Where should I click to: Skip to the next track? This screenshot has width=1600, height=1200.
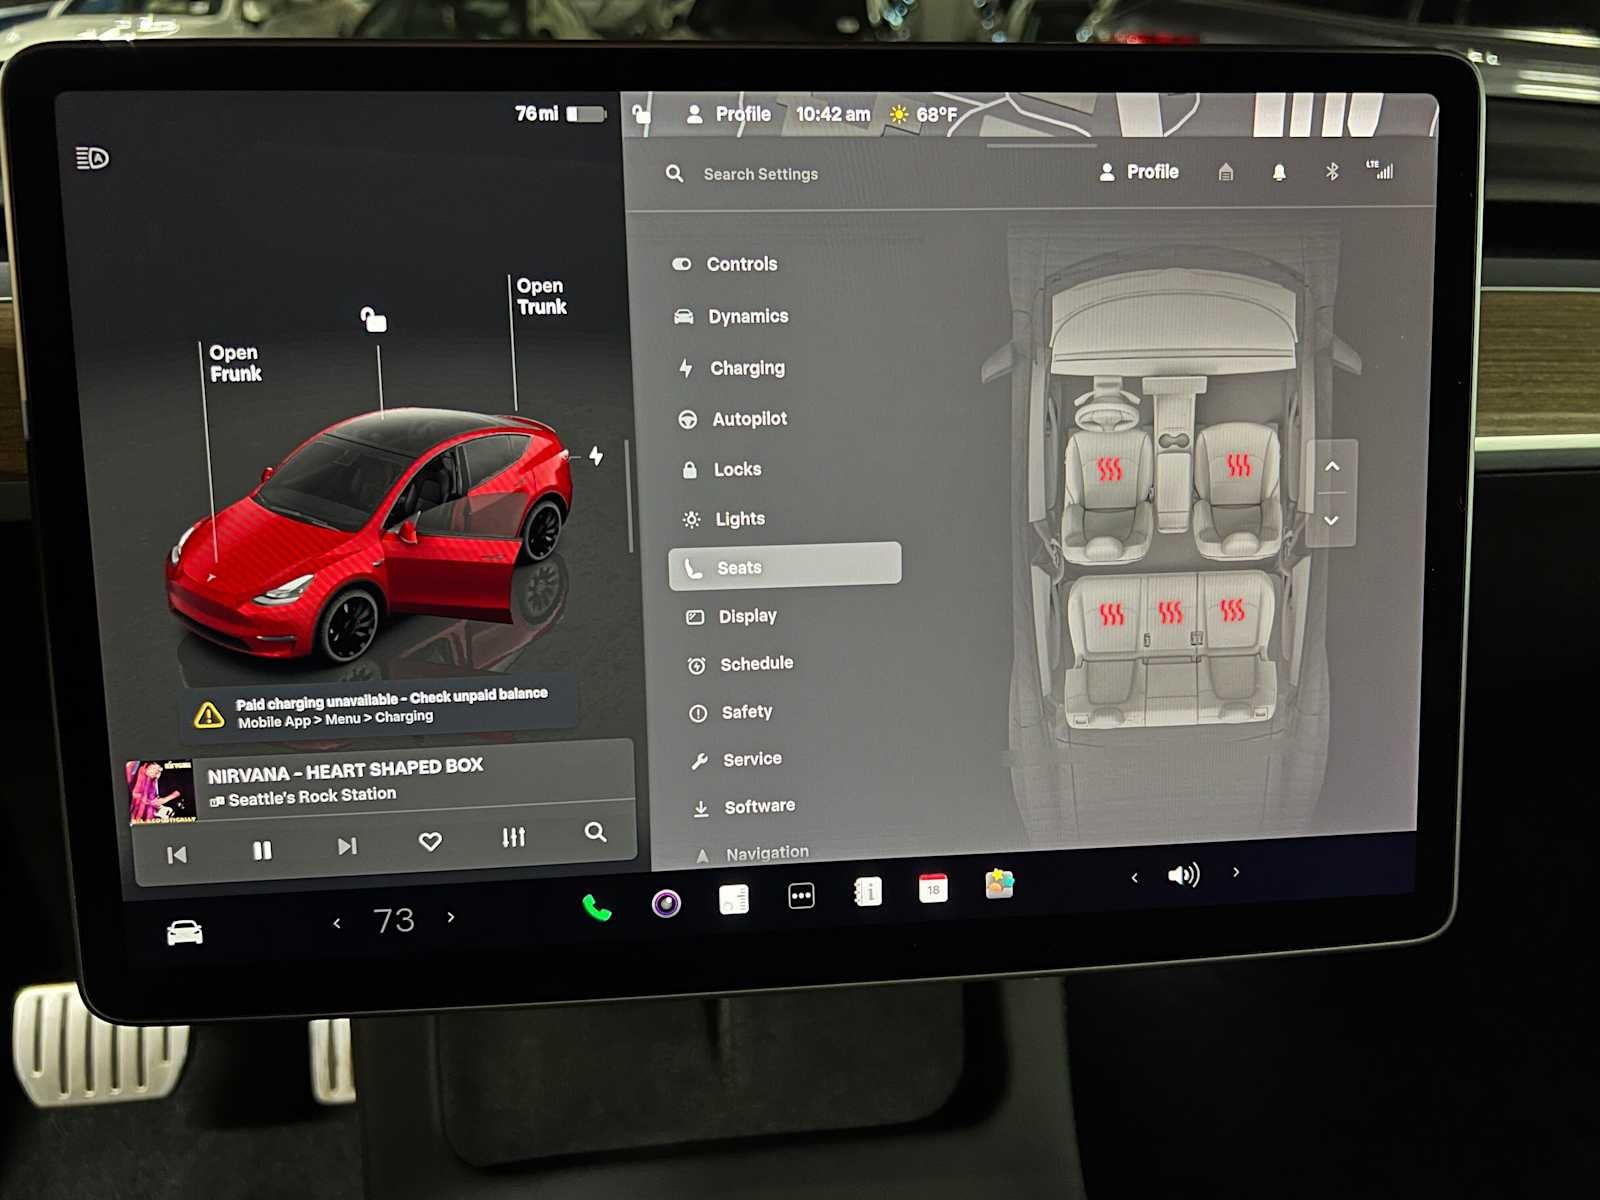(x=347, y=846)
